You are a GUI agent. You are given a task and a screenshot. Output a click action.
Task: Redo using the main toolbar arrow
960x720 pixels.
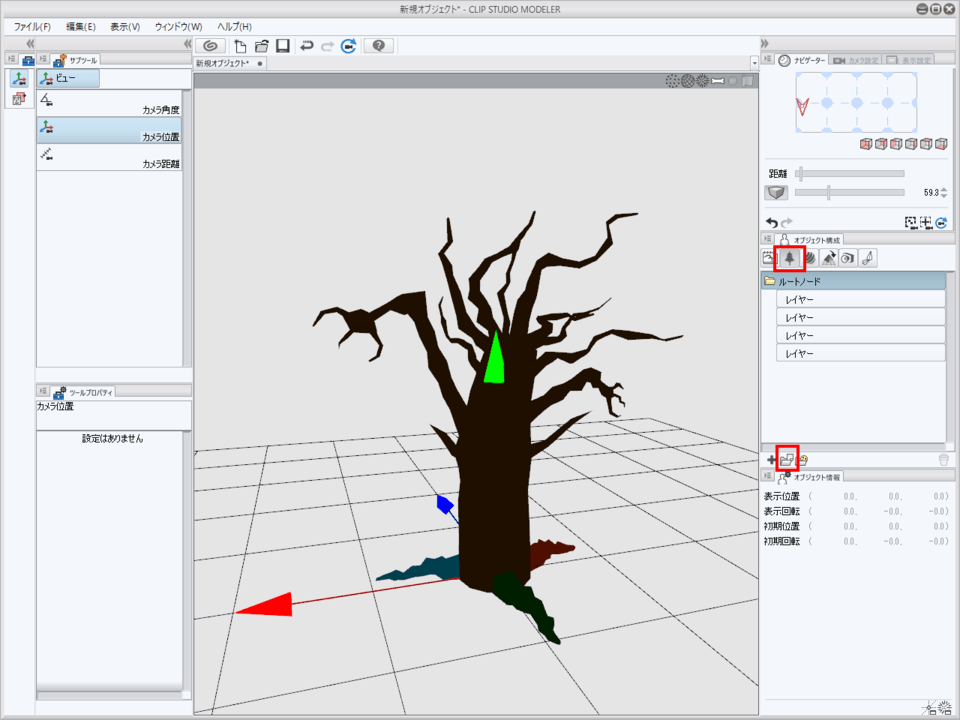[x=328, y=46]
